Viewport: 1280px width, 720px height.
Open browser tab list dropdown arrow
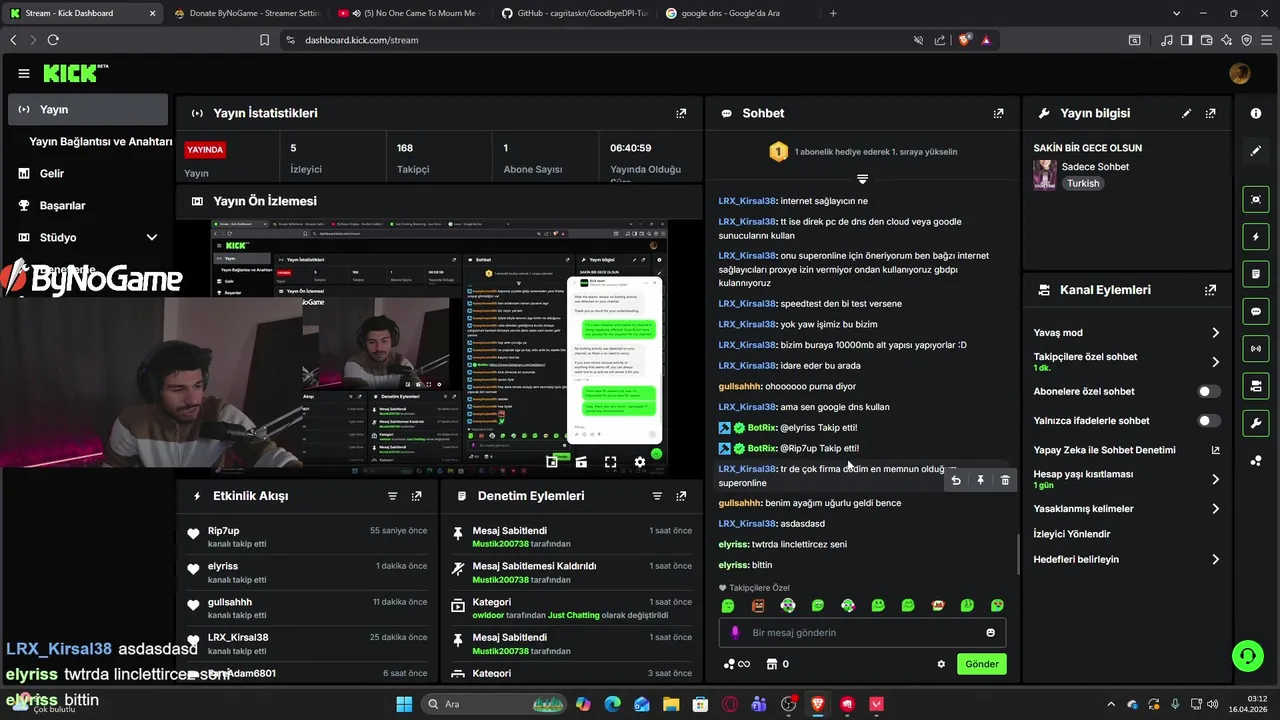pos(1175,13)
